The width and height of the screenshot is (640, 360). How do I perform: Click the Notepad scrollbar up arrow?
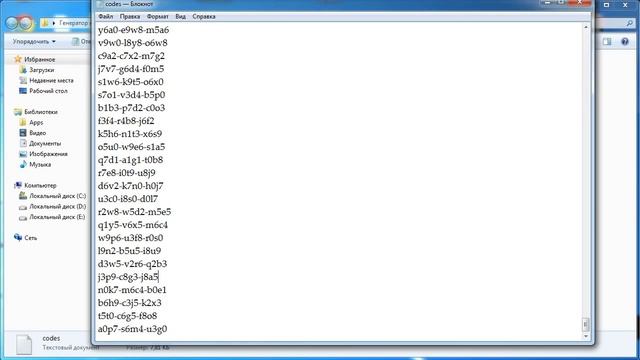tap(586, 27)
